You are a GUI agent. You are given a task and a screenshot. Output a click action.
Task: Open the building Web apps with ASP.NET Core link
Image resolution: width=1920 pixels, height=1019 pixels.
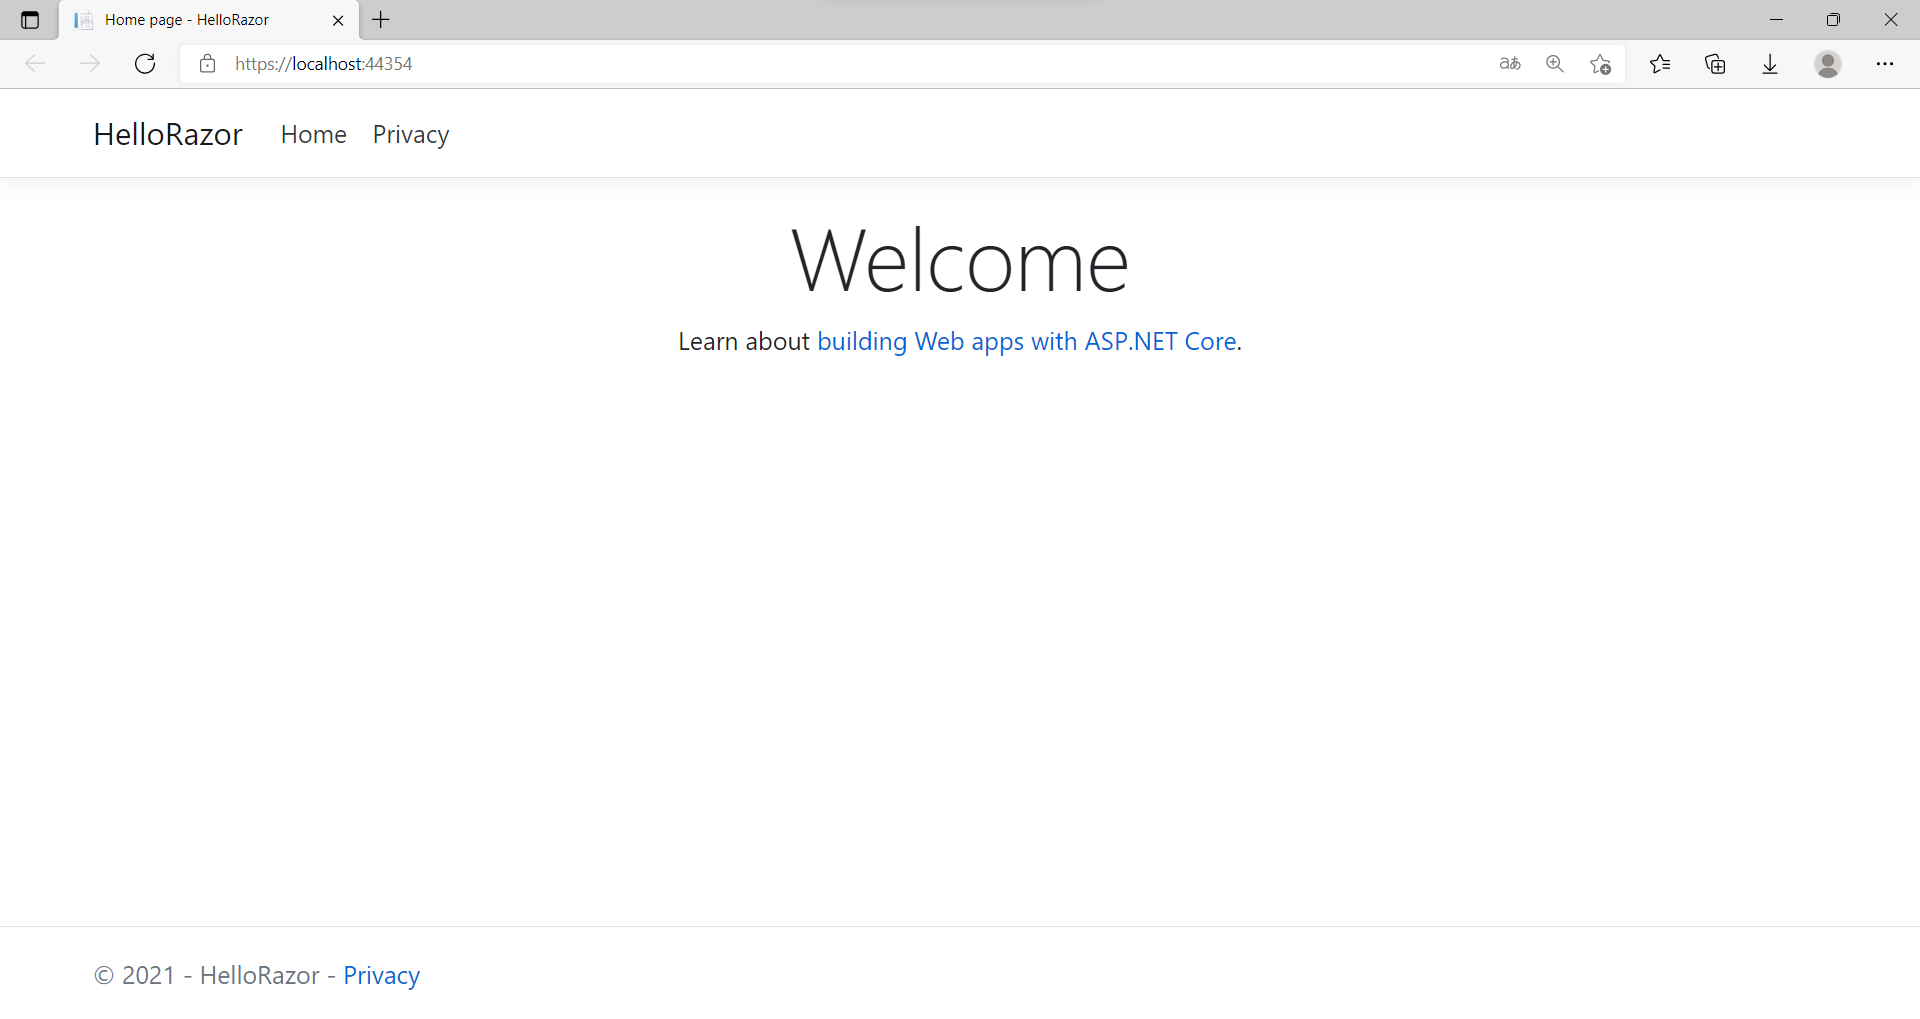tap(1027, 341)
